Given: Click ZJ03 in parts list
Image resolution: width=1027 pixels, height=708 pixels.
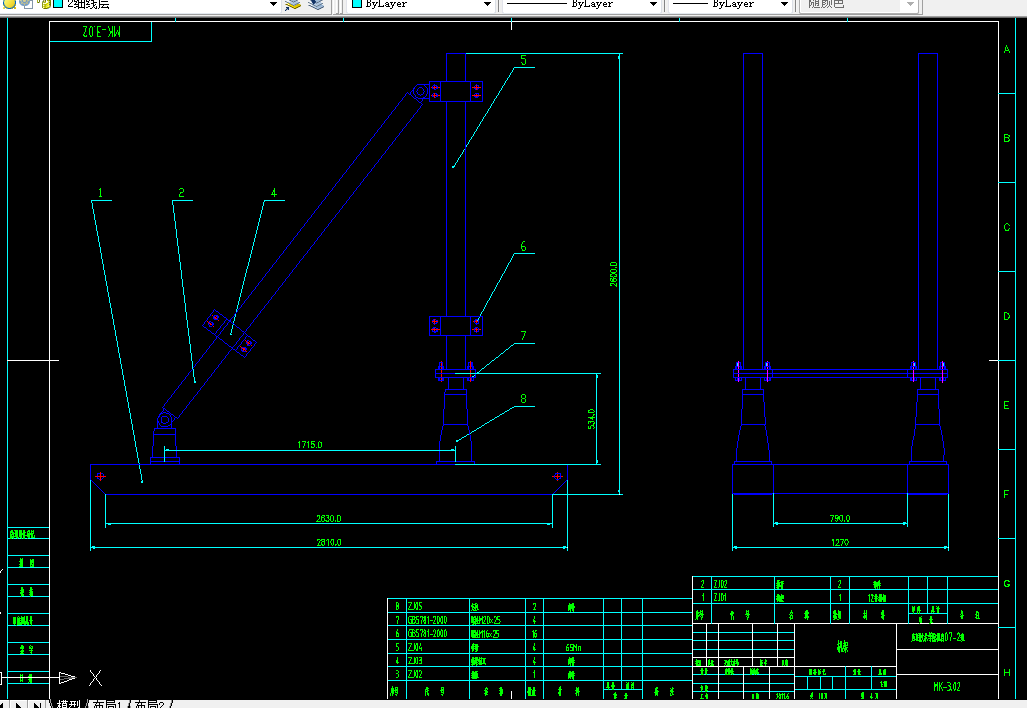Looking at the screenshot, I should pos(415,661).
